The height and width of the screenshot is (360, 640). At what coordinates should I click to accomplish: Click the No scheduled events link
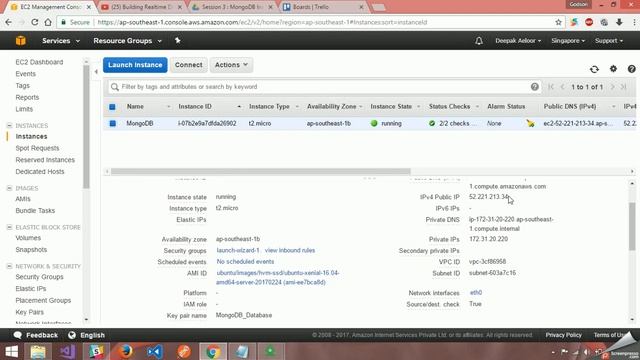(245, 262)
